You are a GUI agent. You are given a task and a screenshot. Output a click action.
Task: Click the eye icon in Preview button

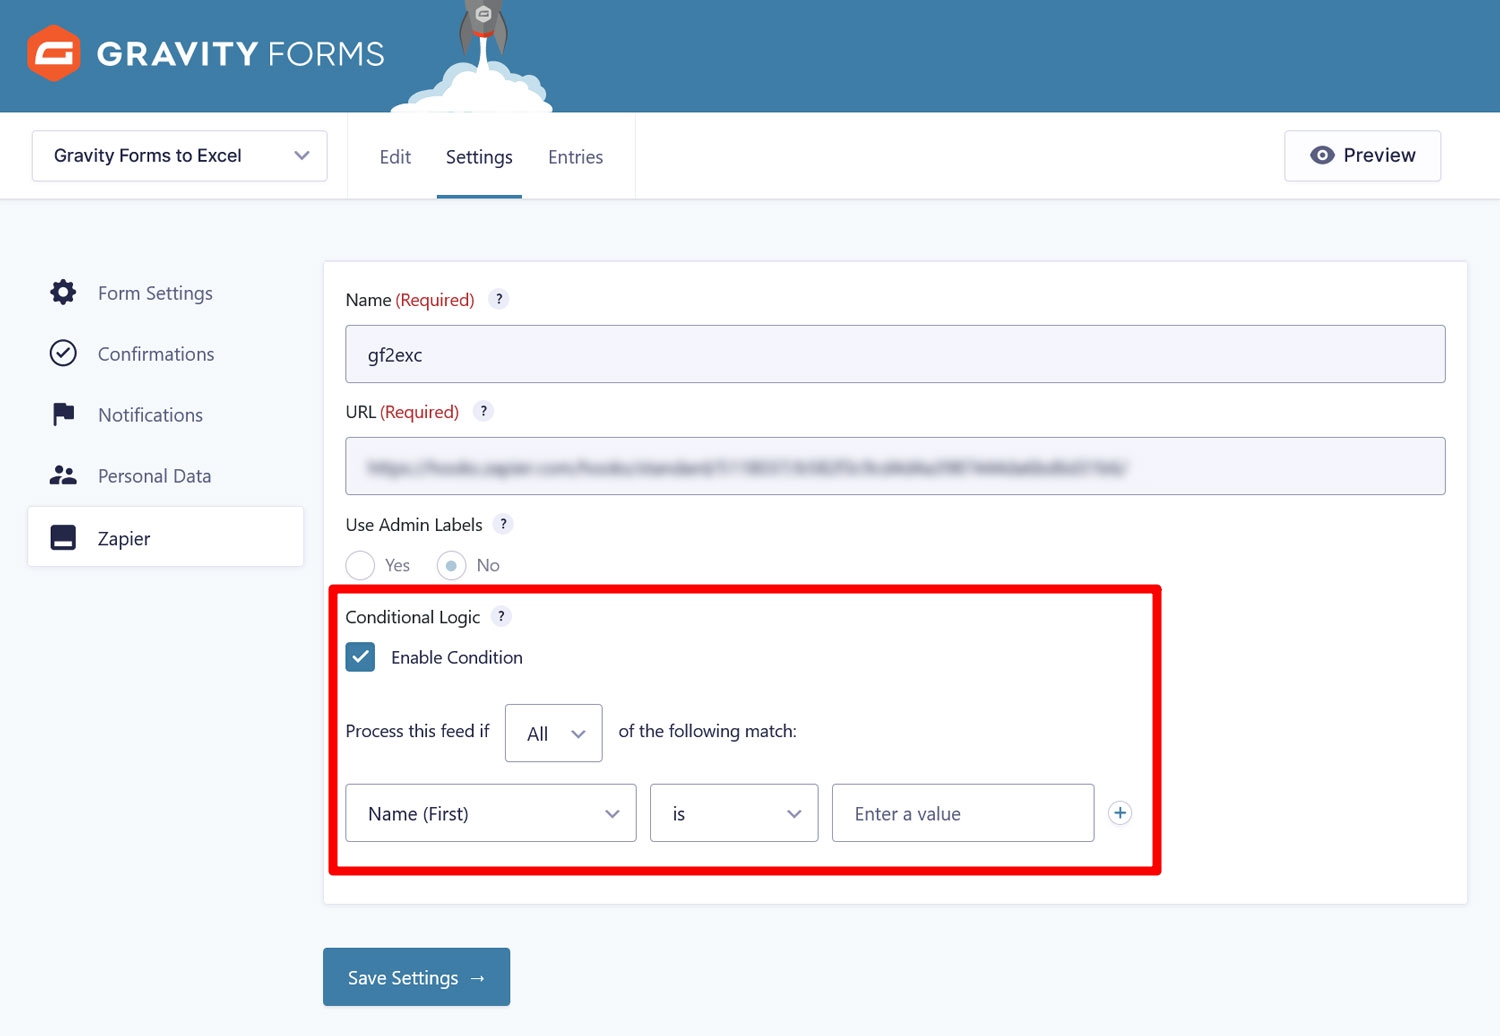tap(1322, 155)
